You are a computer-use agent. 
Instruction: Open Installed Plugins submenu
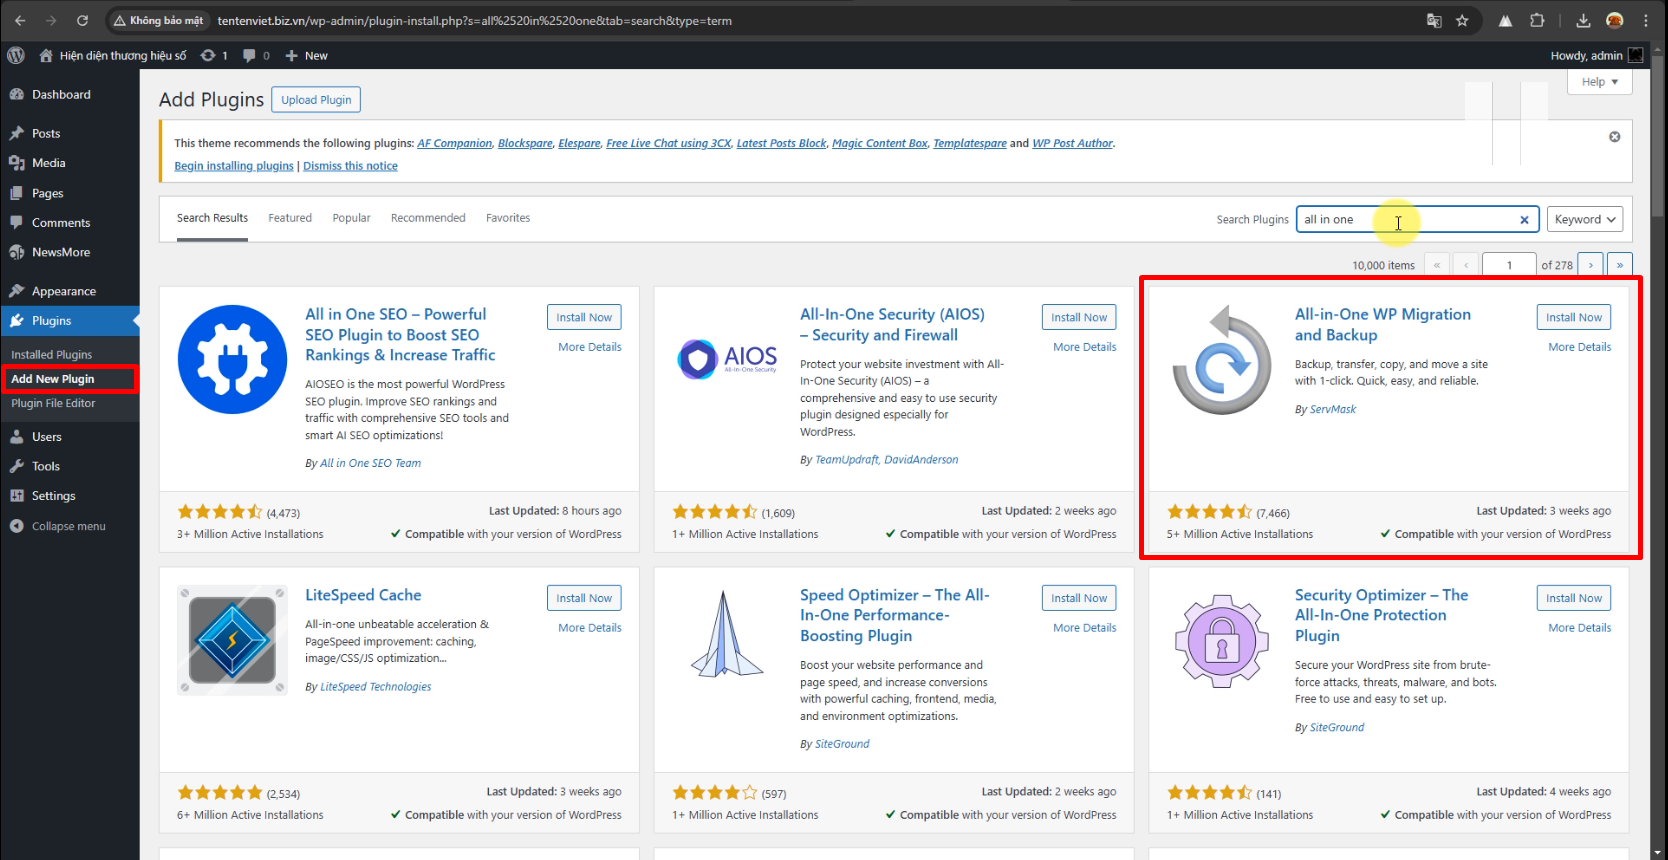52,355
